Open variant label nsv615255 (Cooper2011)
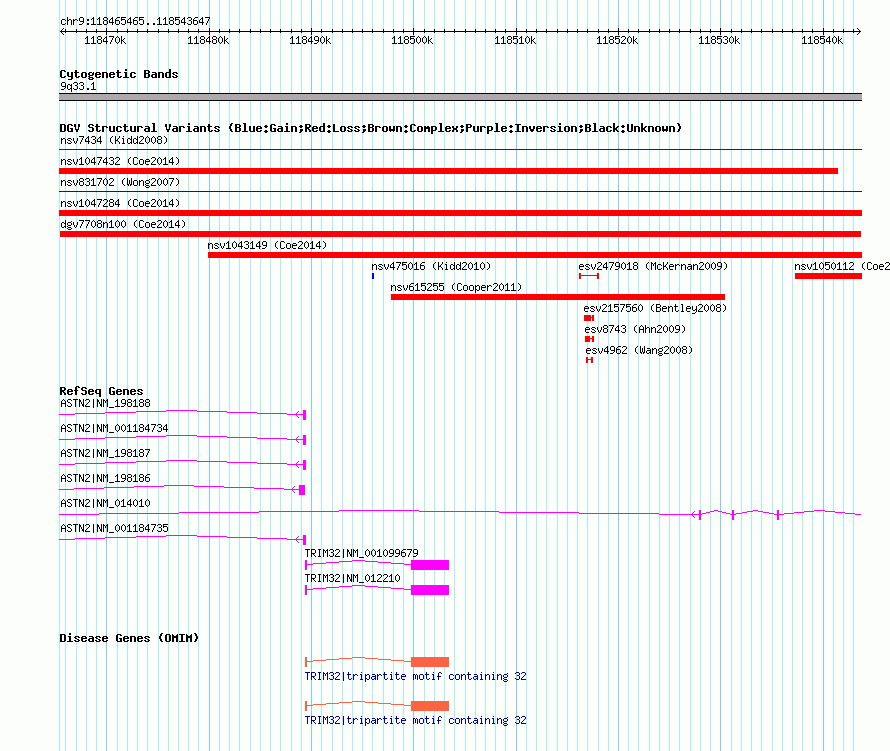The image size is (890, 751). (456, 287)
